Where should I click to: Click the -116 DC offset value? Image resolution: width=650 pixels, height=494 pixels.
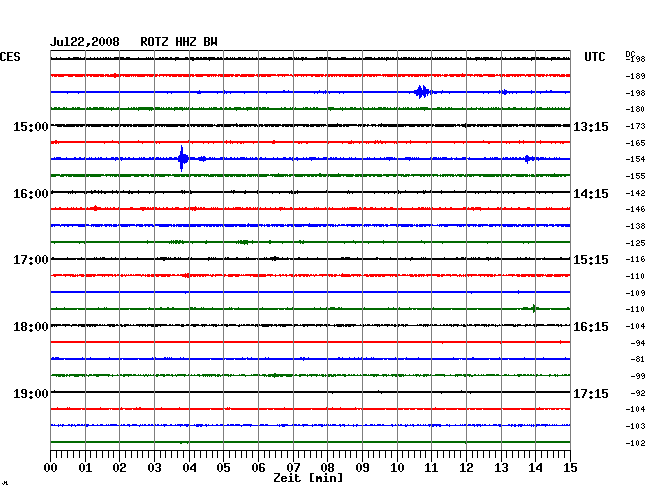click(635, 259)
